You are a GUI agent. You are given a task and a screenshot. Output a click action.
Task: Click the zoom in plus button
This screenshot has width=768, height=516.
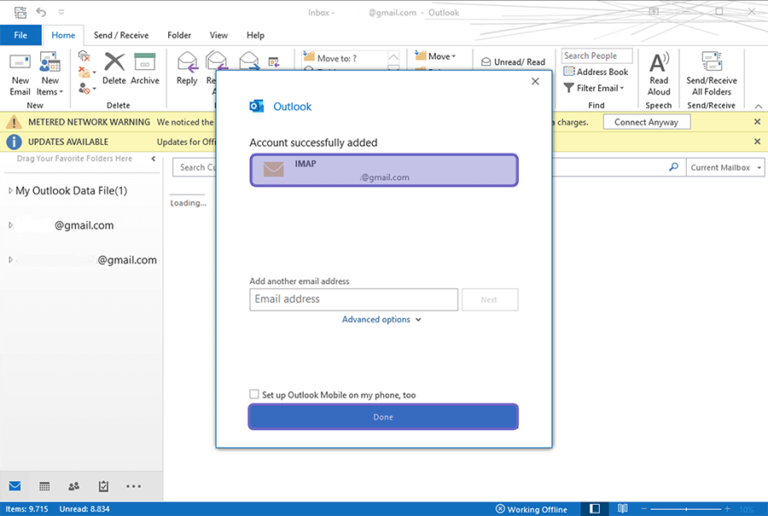click(727, 509)
